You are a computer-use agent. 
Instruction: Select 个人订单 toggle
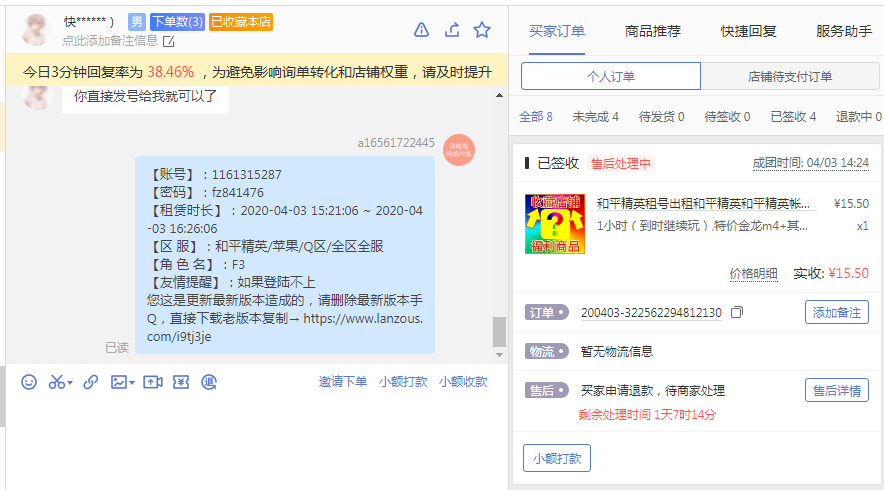tap(611, 76)
